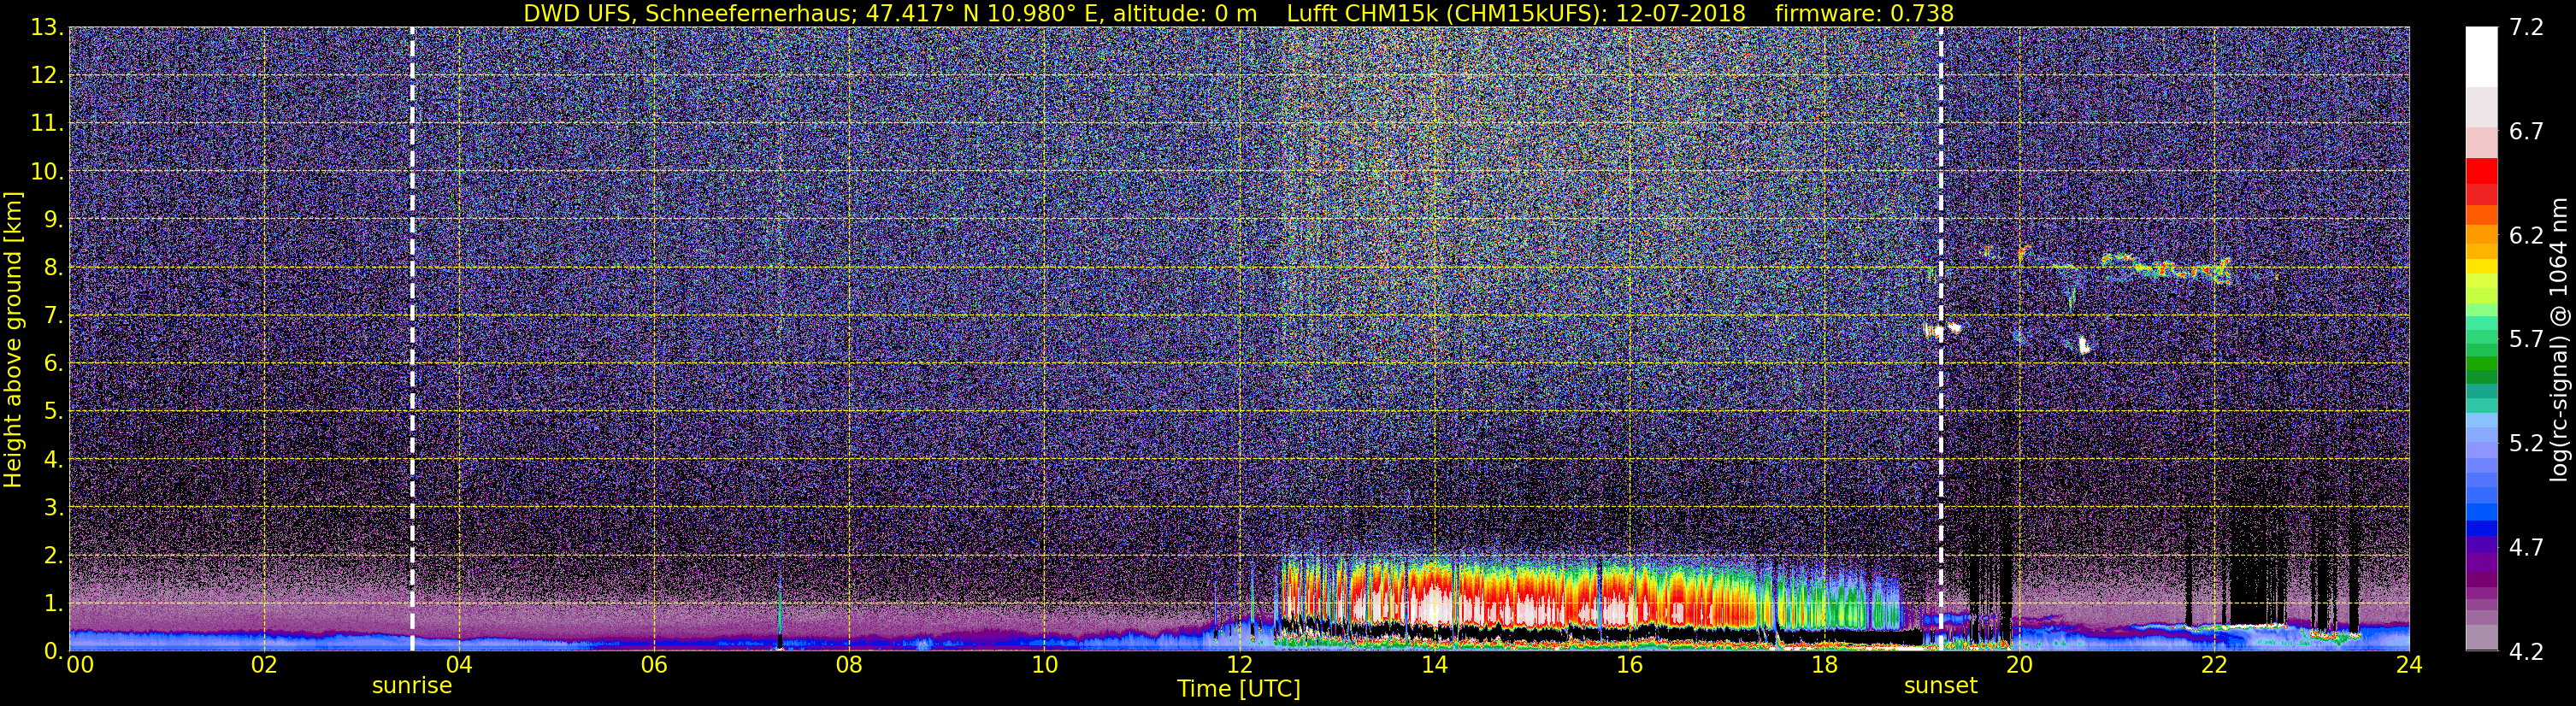Click the colorbar tick label 4.2
Viewport: 2576px width, 706px height.
(x=2526, y=652)
